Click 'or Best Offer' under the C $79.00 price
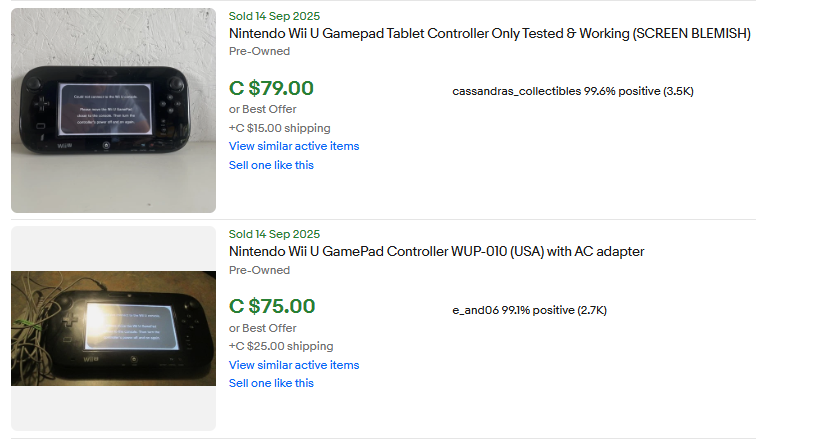813x440 pixels. pos(262,109)
